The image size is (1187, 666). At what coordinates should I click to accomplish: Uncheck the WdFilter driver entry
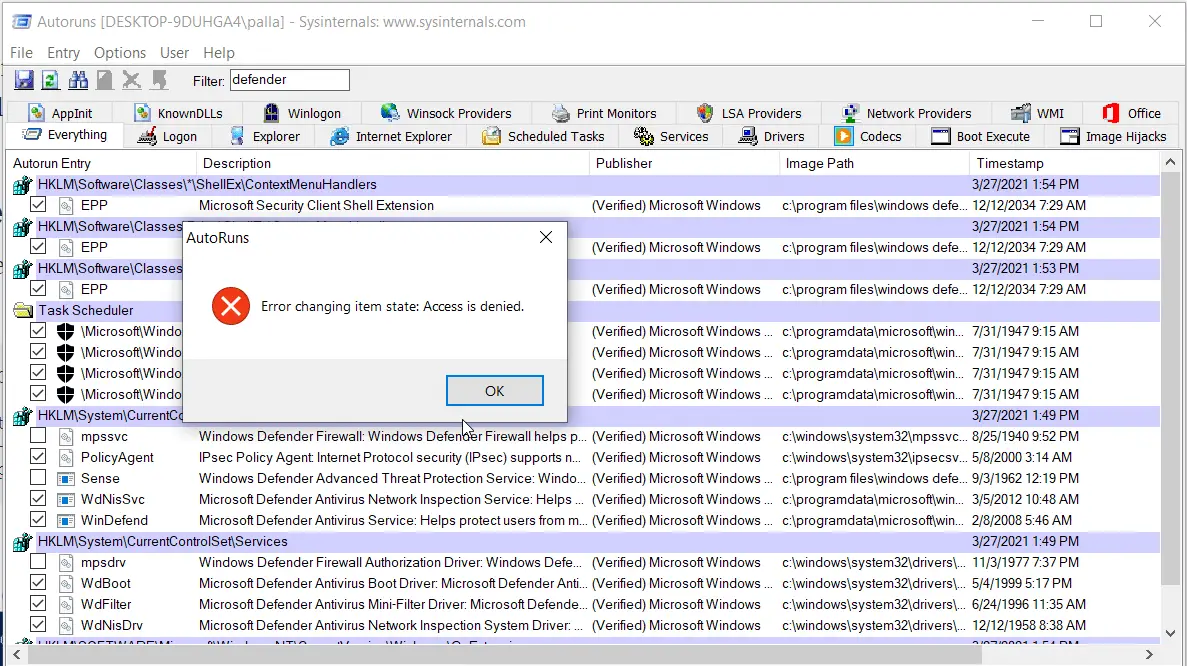click(38, 603)
